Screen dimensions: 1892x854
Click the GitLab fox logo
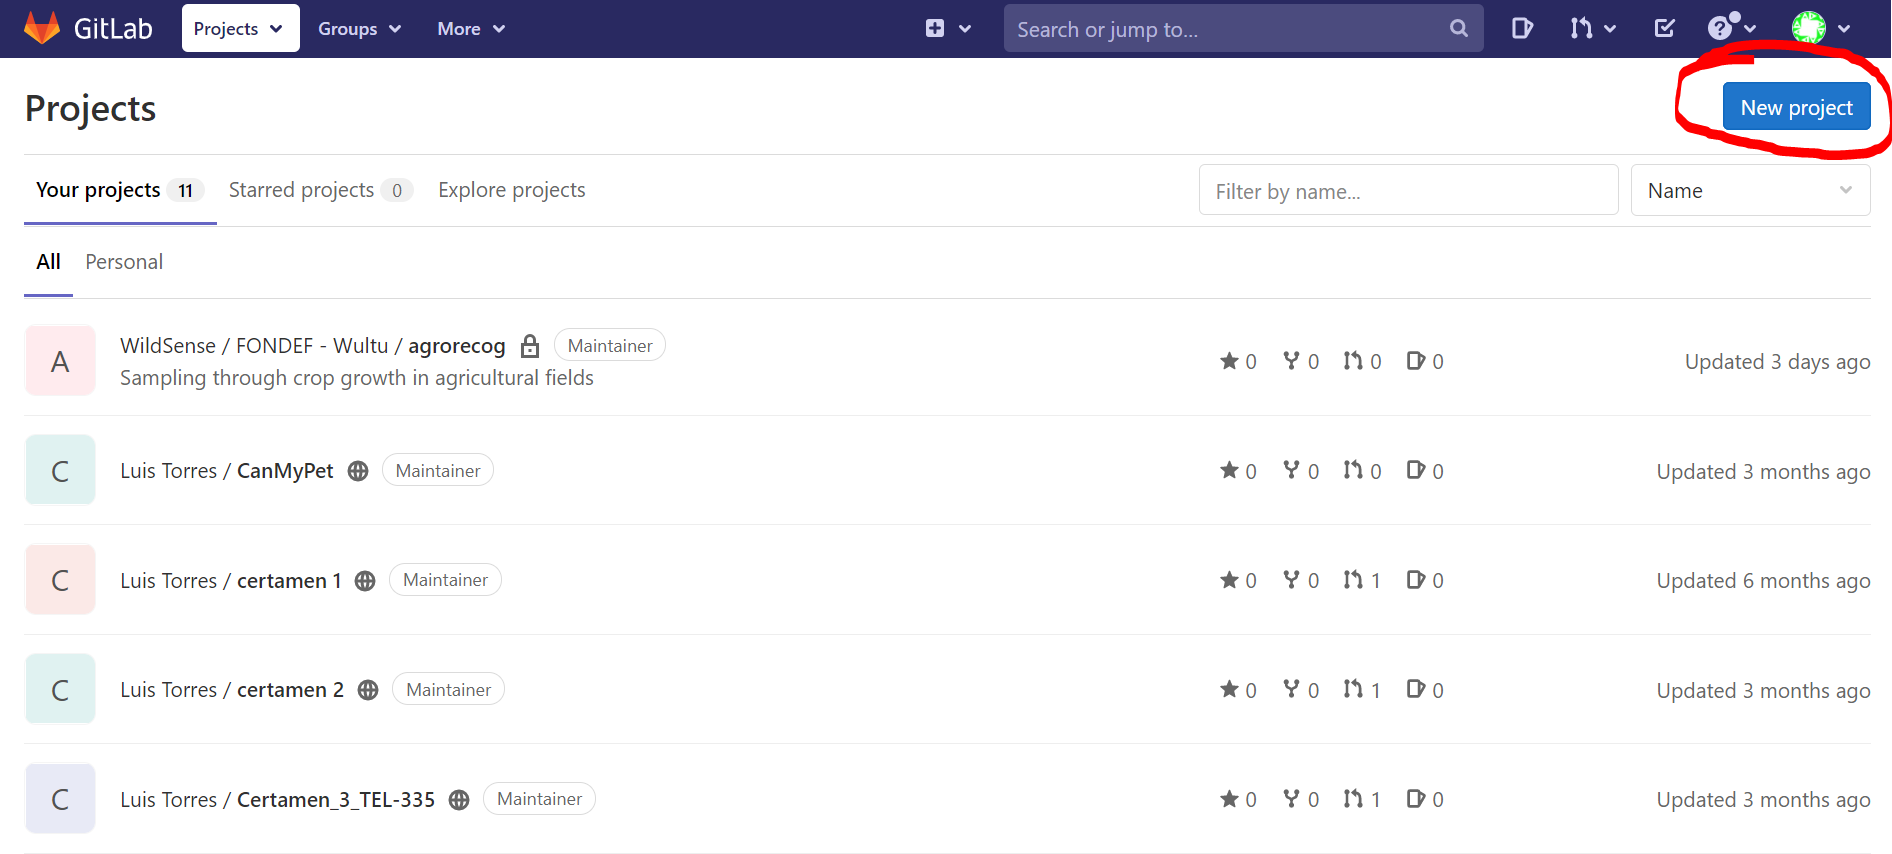(x=42, y=28)
